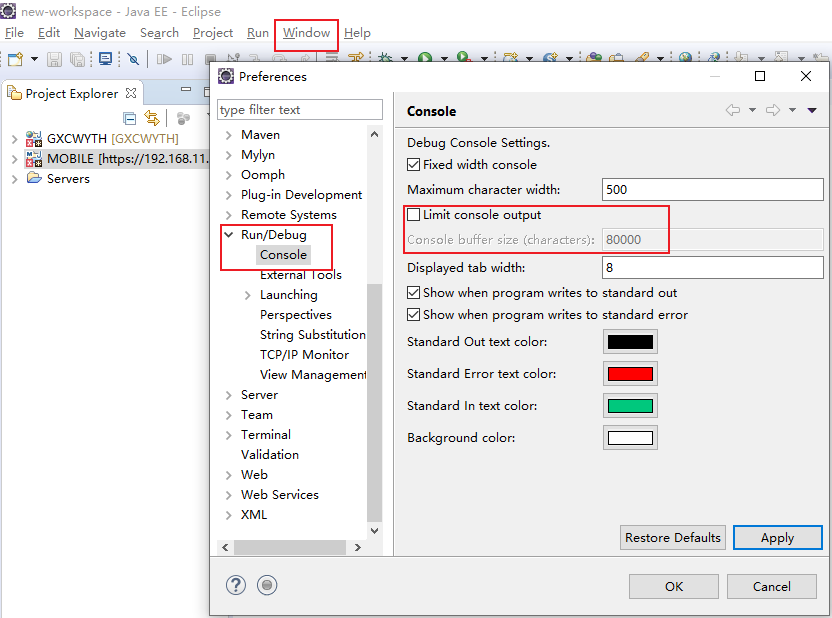832x618 pixels.
Task: Expand the Web Services node
Action: pos(229,495)
